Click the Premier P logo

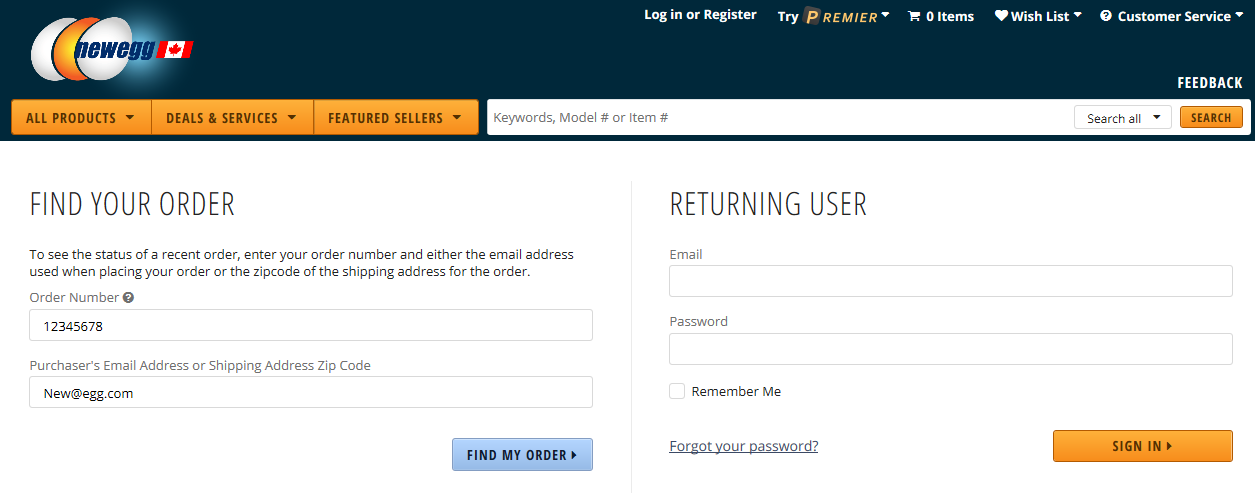(813, 16)
